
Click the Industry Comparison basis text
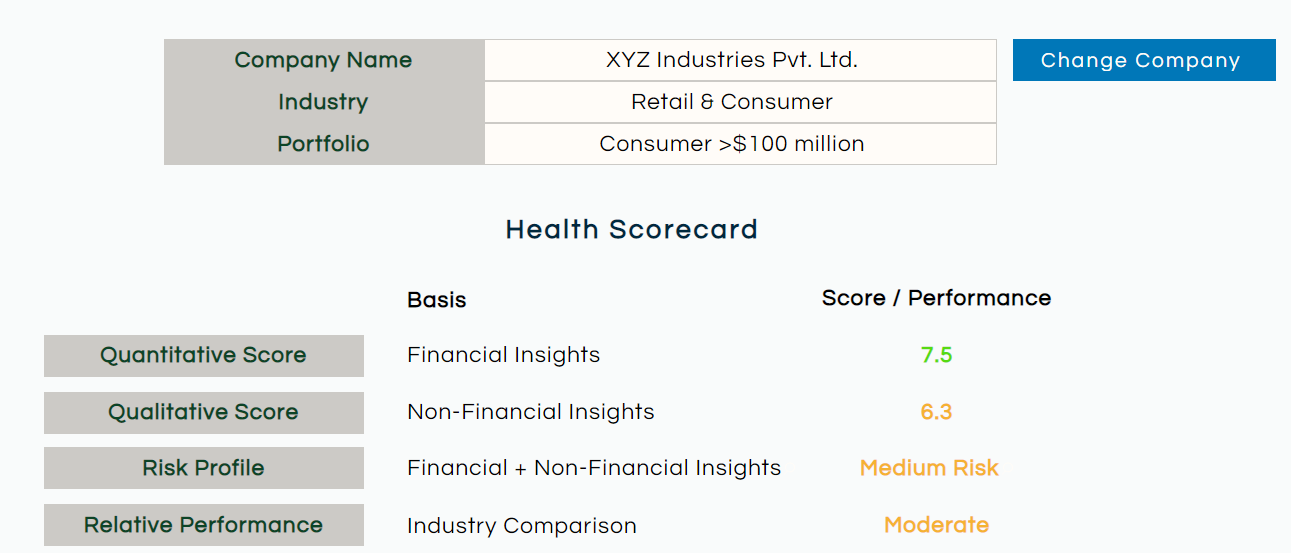click(522, 526)
